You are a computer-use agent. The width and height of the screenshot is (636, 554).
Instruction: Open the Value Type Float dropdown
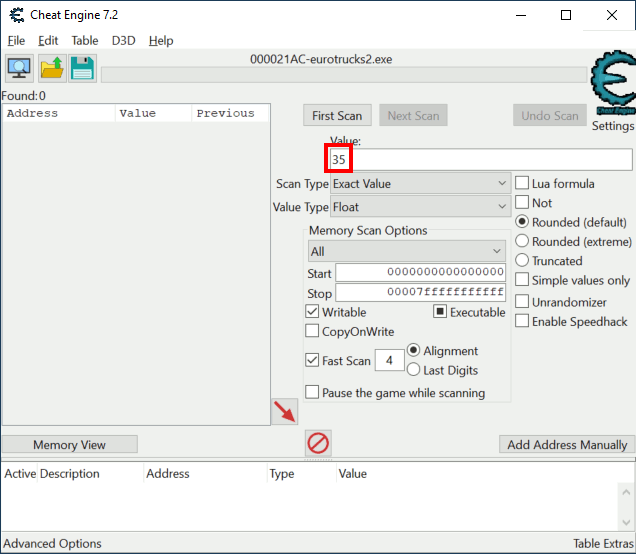click(x=420, y=207)
